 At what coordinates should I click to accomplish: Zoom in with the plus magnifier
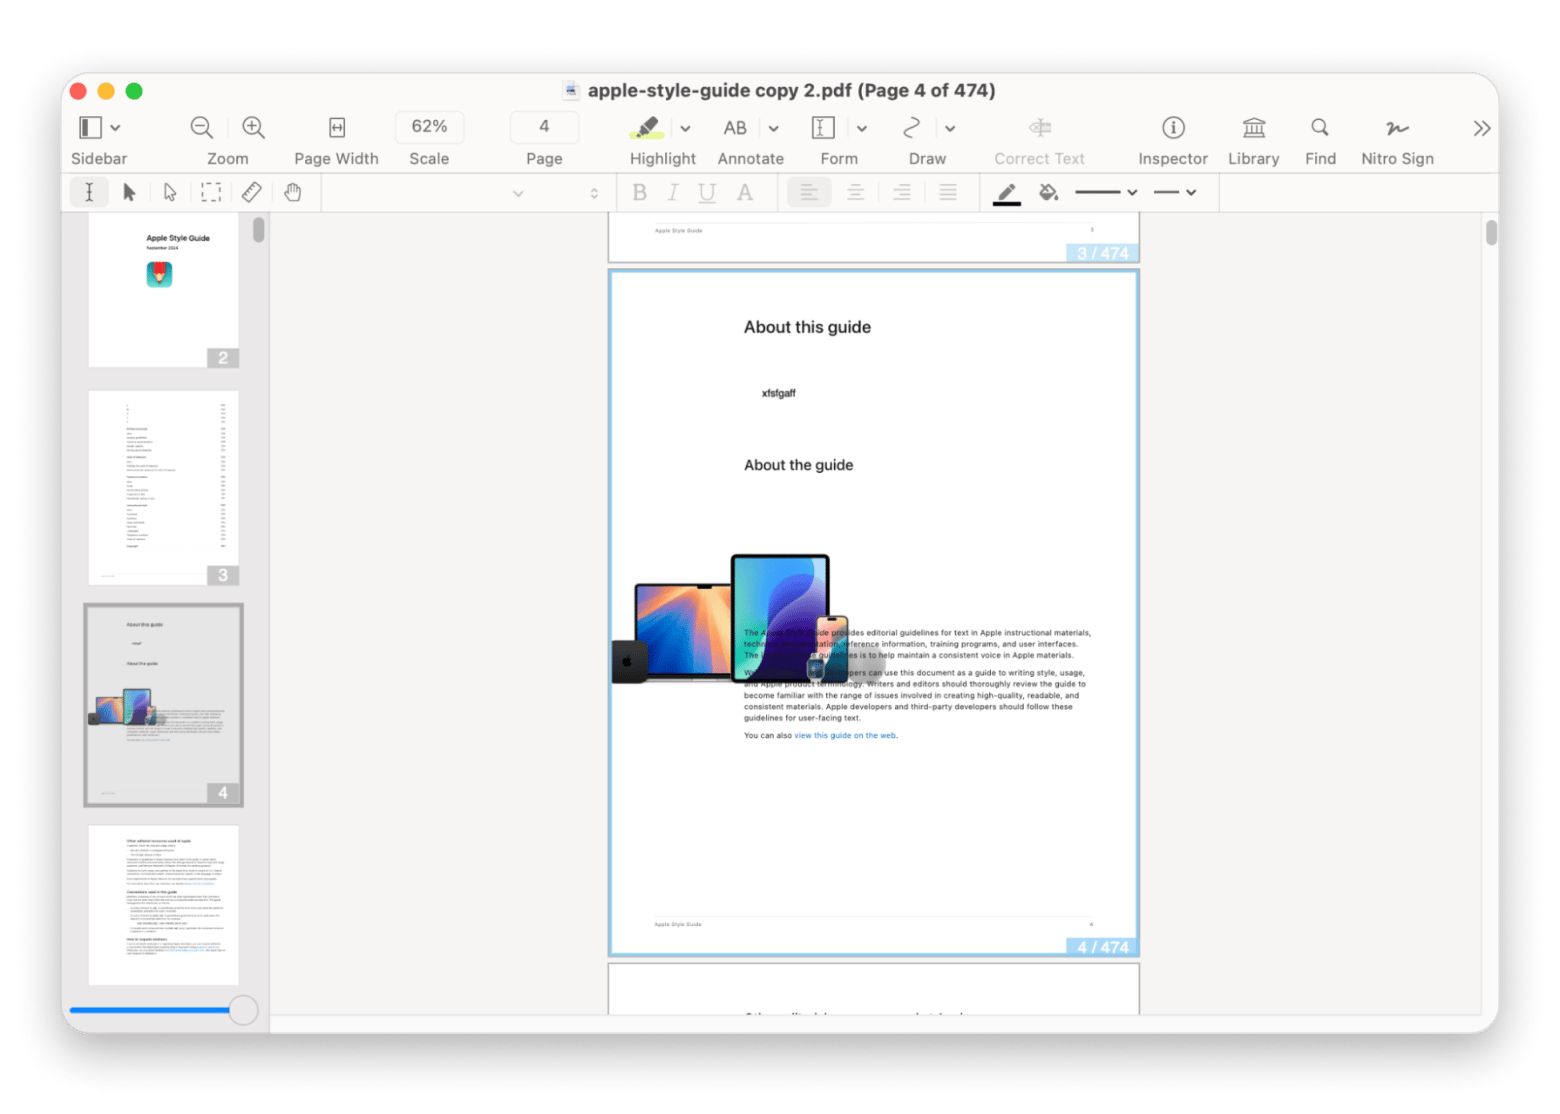(254, 127)
